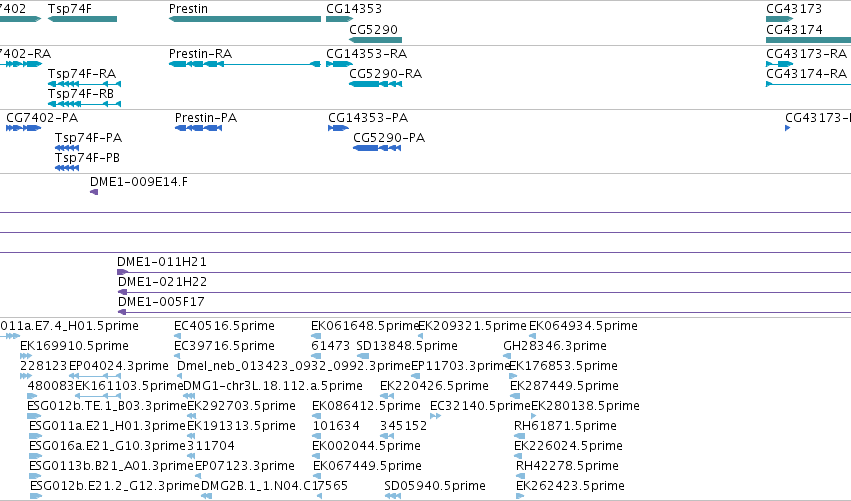Select the Tsp74F-PB coding sequence label
851x501 pixels.
pos(87,158)
